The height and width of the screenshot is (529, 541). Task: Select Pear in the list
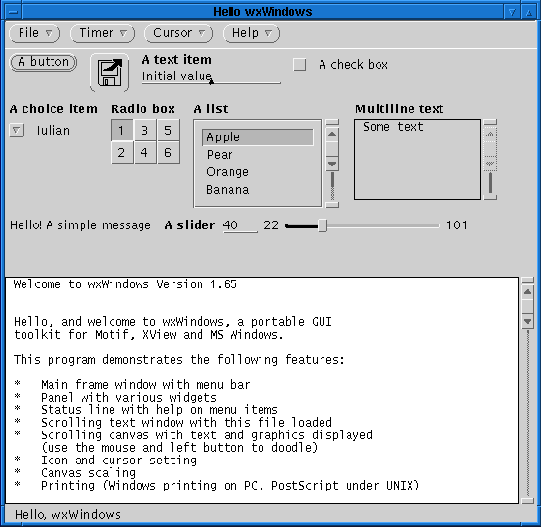click(258, 155)
